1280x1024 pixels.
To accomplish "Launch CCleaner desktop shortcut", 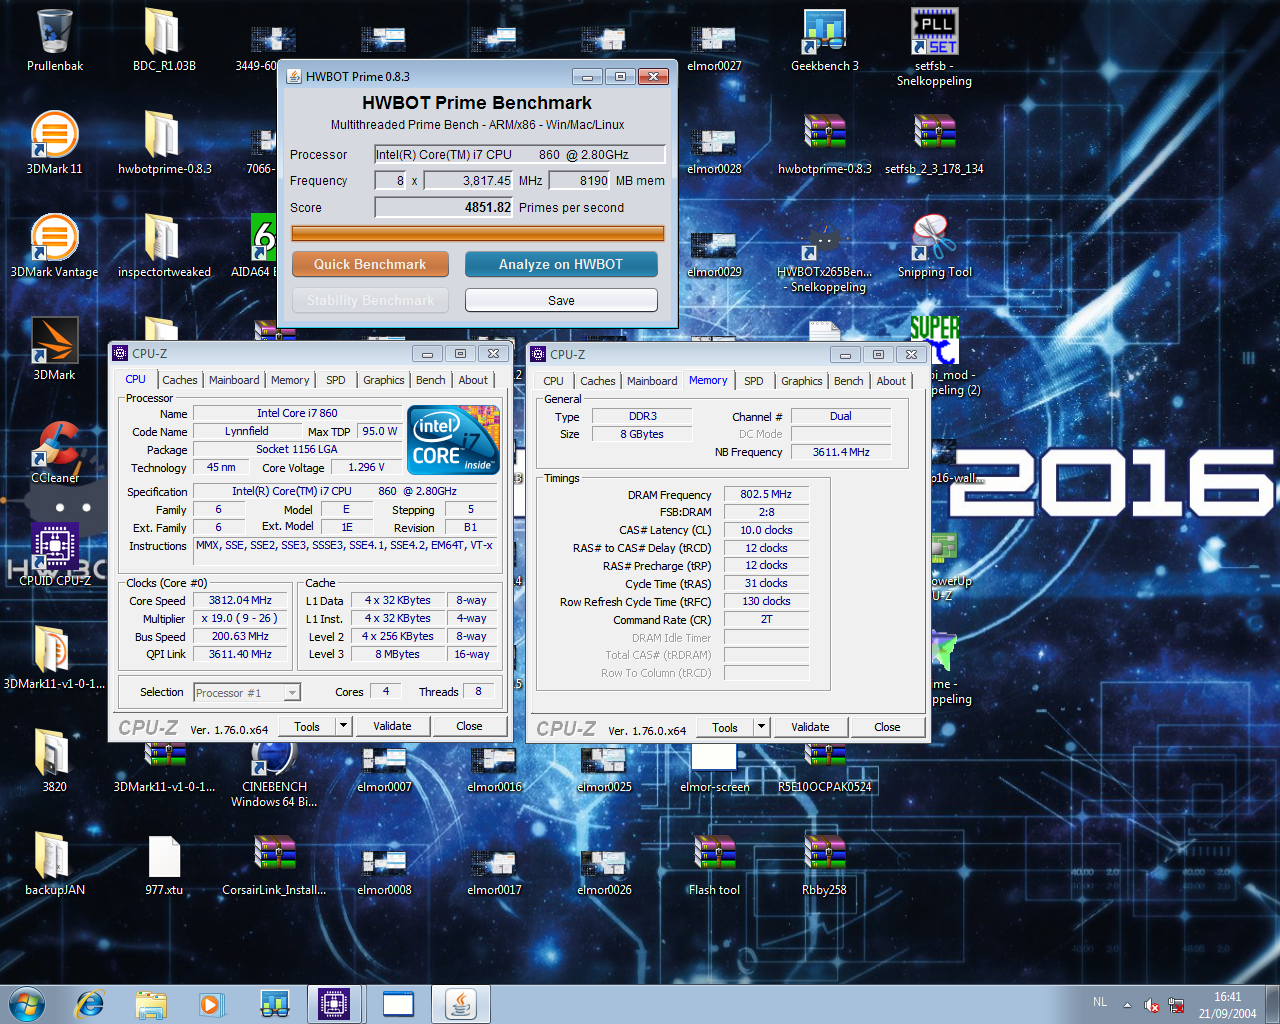I will pyautogui.click(x=55, y=452).
